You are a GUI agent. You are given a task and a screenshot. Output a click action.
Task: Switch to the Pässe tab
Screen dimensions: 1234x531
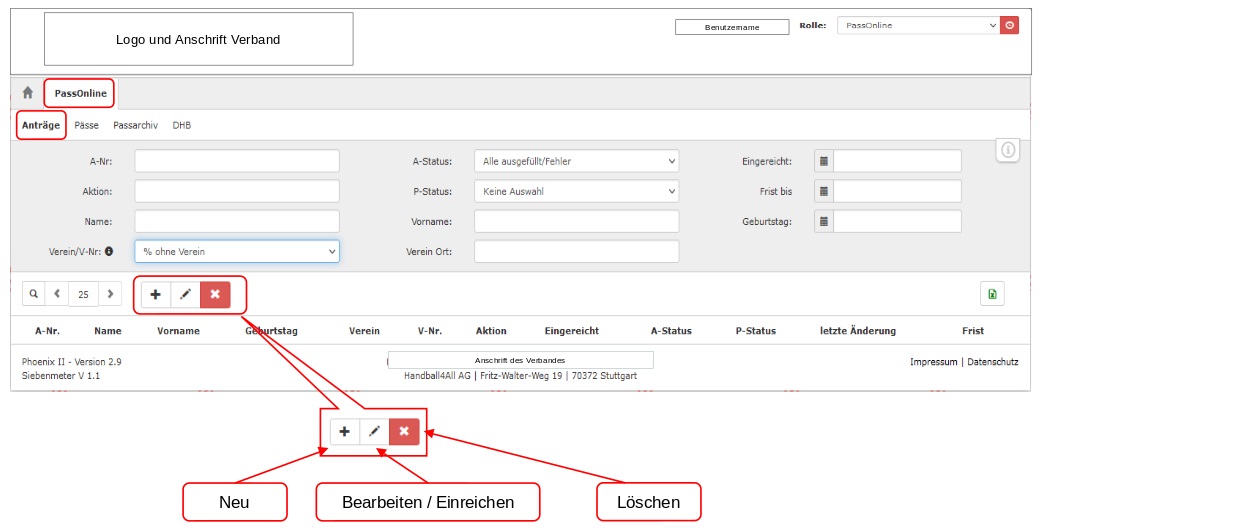[87, 126]
